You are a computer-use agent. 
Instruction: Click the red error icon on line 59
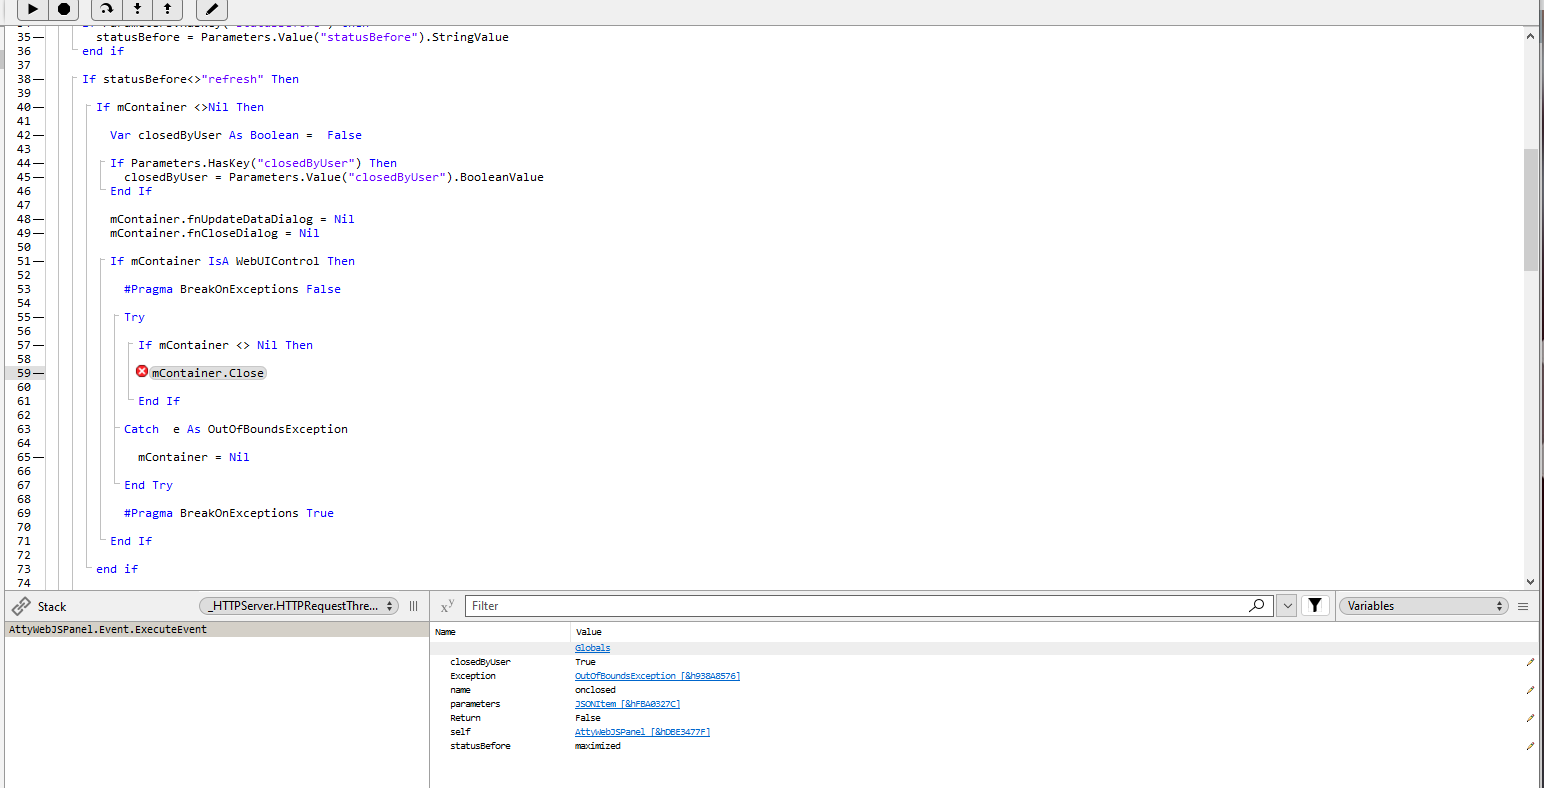pyautogui.click(x=142, y=372)
